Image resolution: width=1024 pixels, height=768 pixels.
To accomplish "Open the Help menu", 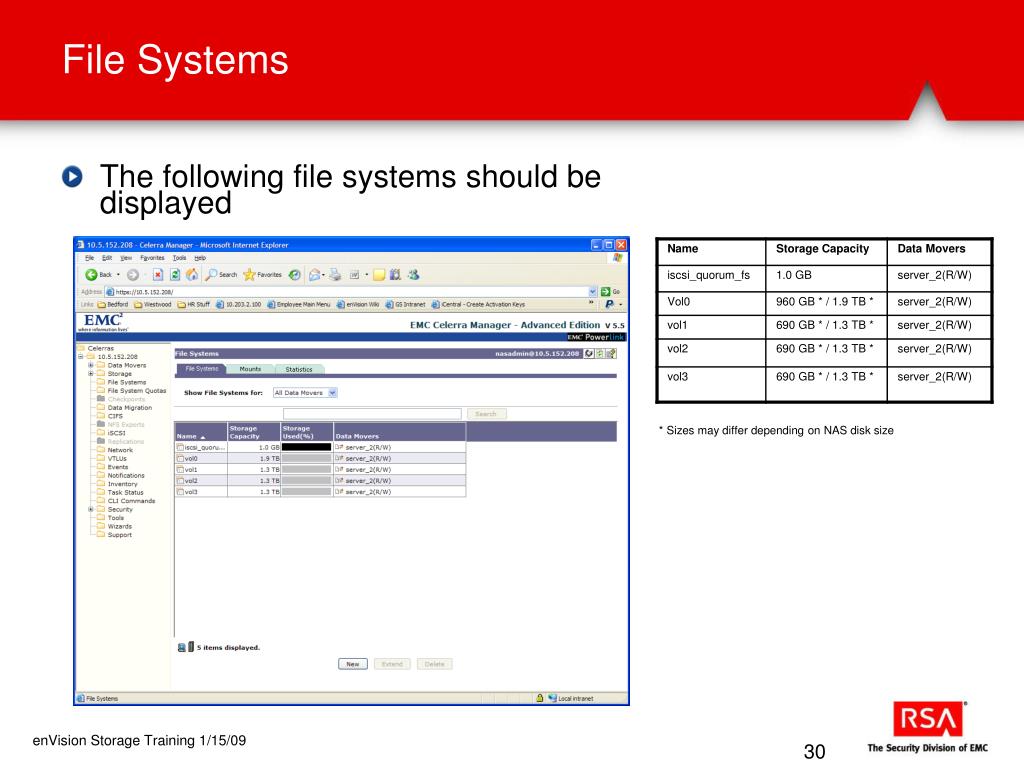I will tap(200, 258).
